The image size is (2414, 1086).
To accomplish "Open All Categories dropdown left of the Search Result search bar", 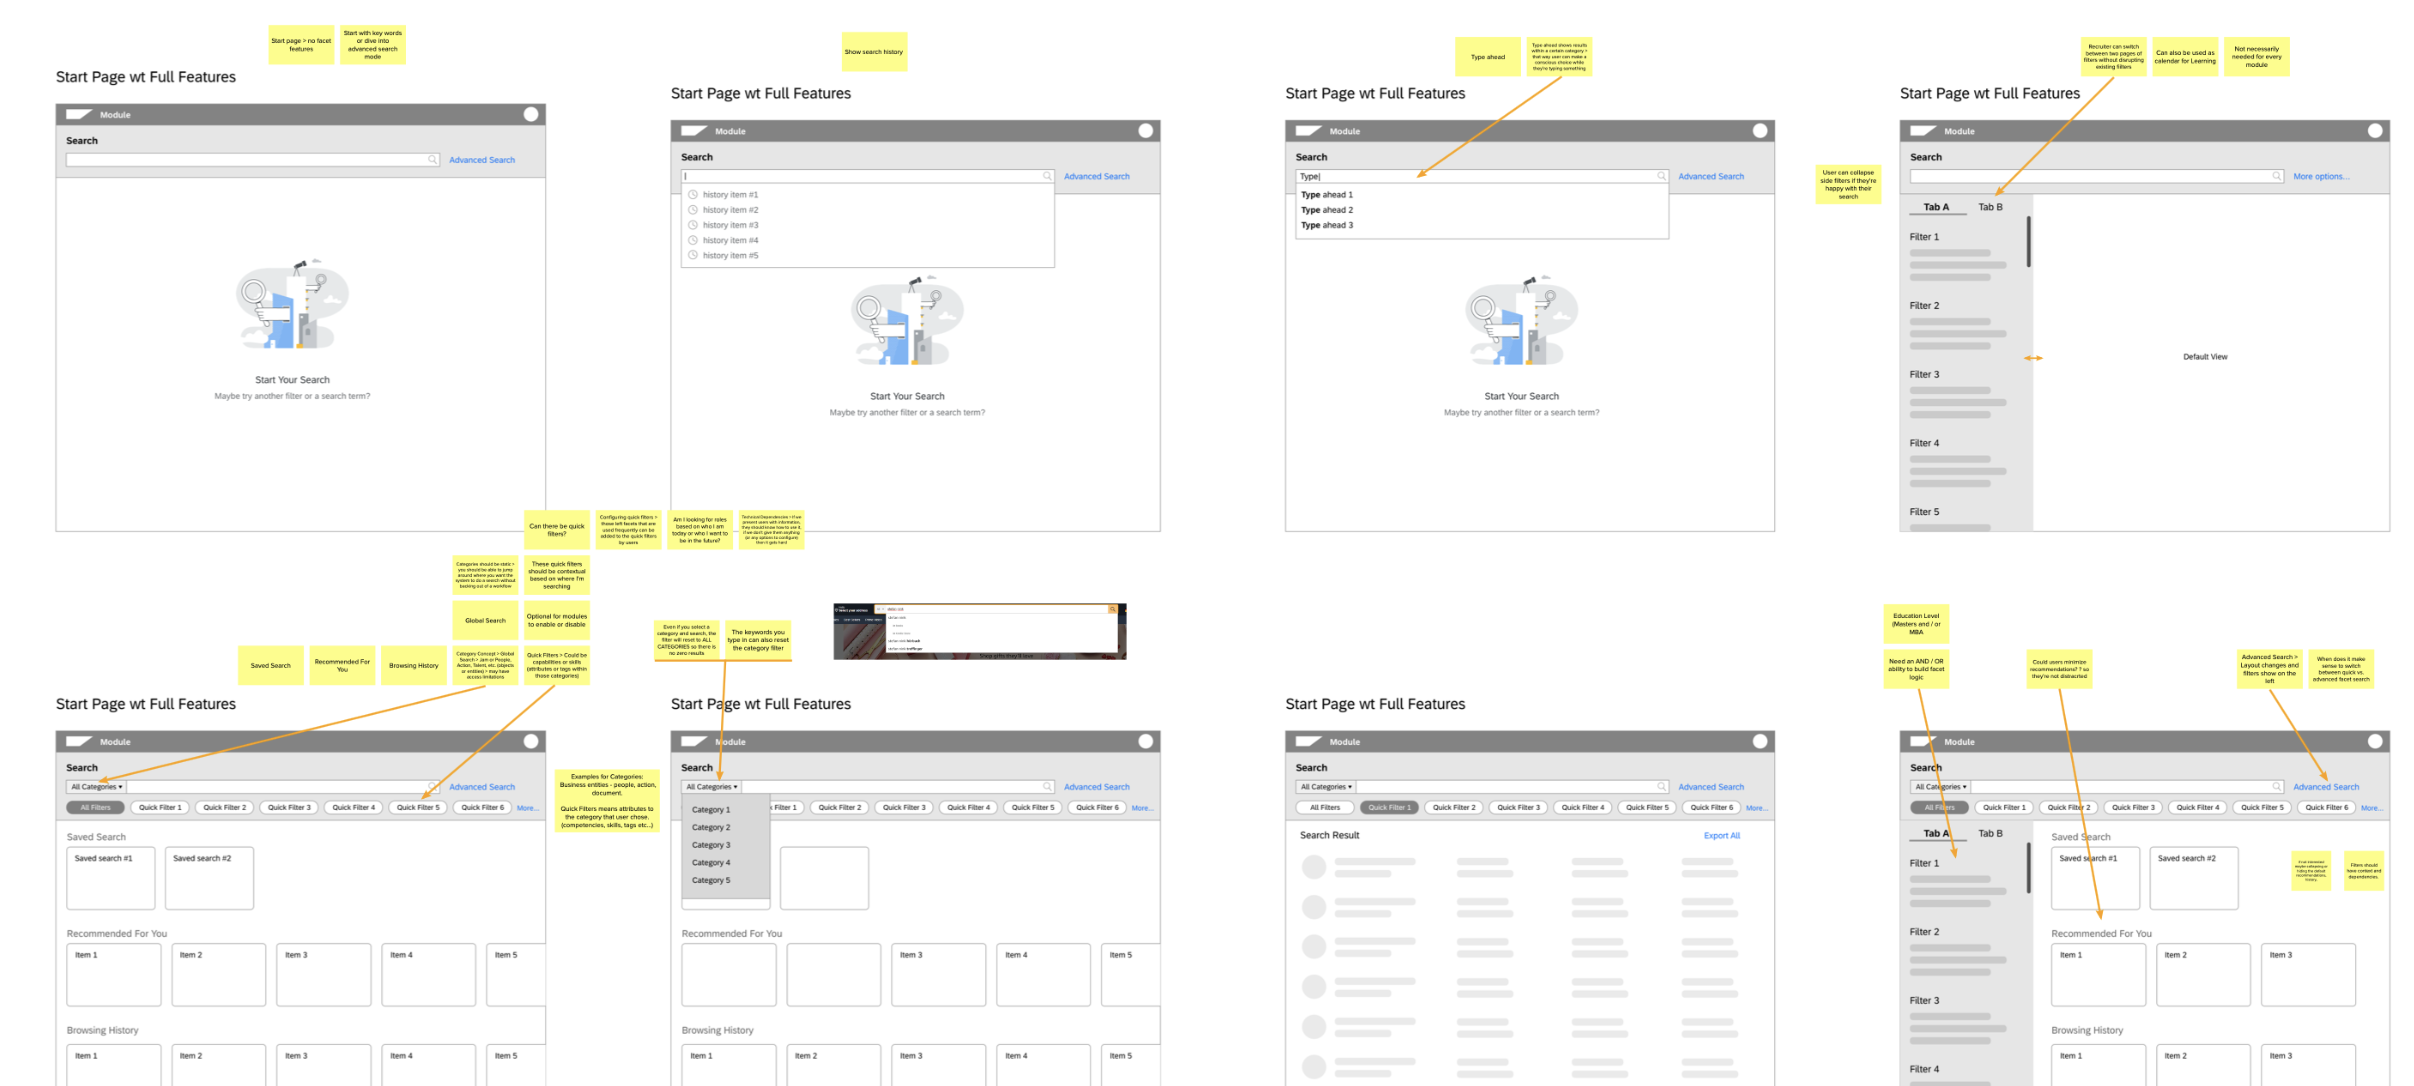I will (1326, 787).
